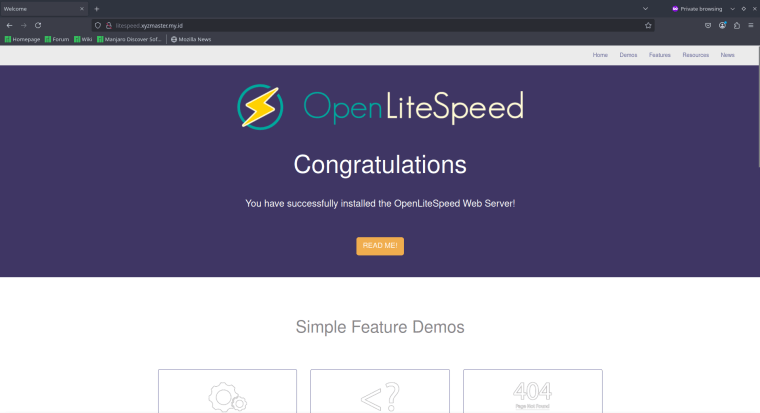Image resolution: width=760 pixels, height=413 pixels.
Task: Click the padlock site security icon
Action: pos(109,26)
